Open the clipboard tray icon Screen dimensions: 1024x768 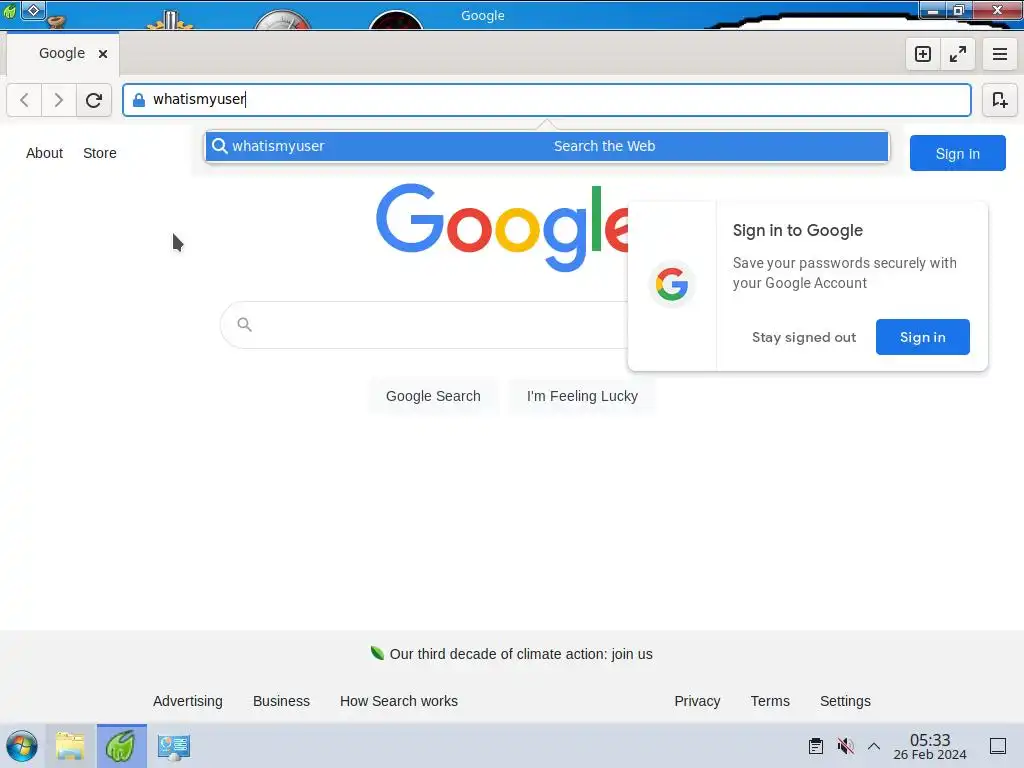pos(816,746)
